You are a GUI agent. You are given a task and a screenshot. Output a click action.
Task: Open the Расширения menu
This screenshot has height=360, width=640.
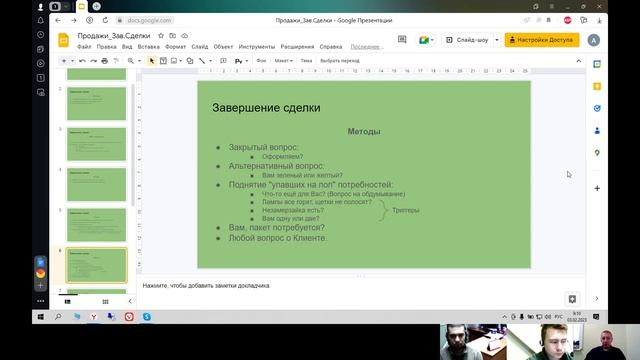point(297,47)
